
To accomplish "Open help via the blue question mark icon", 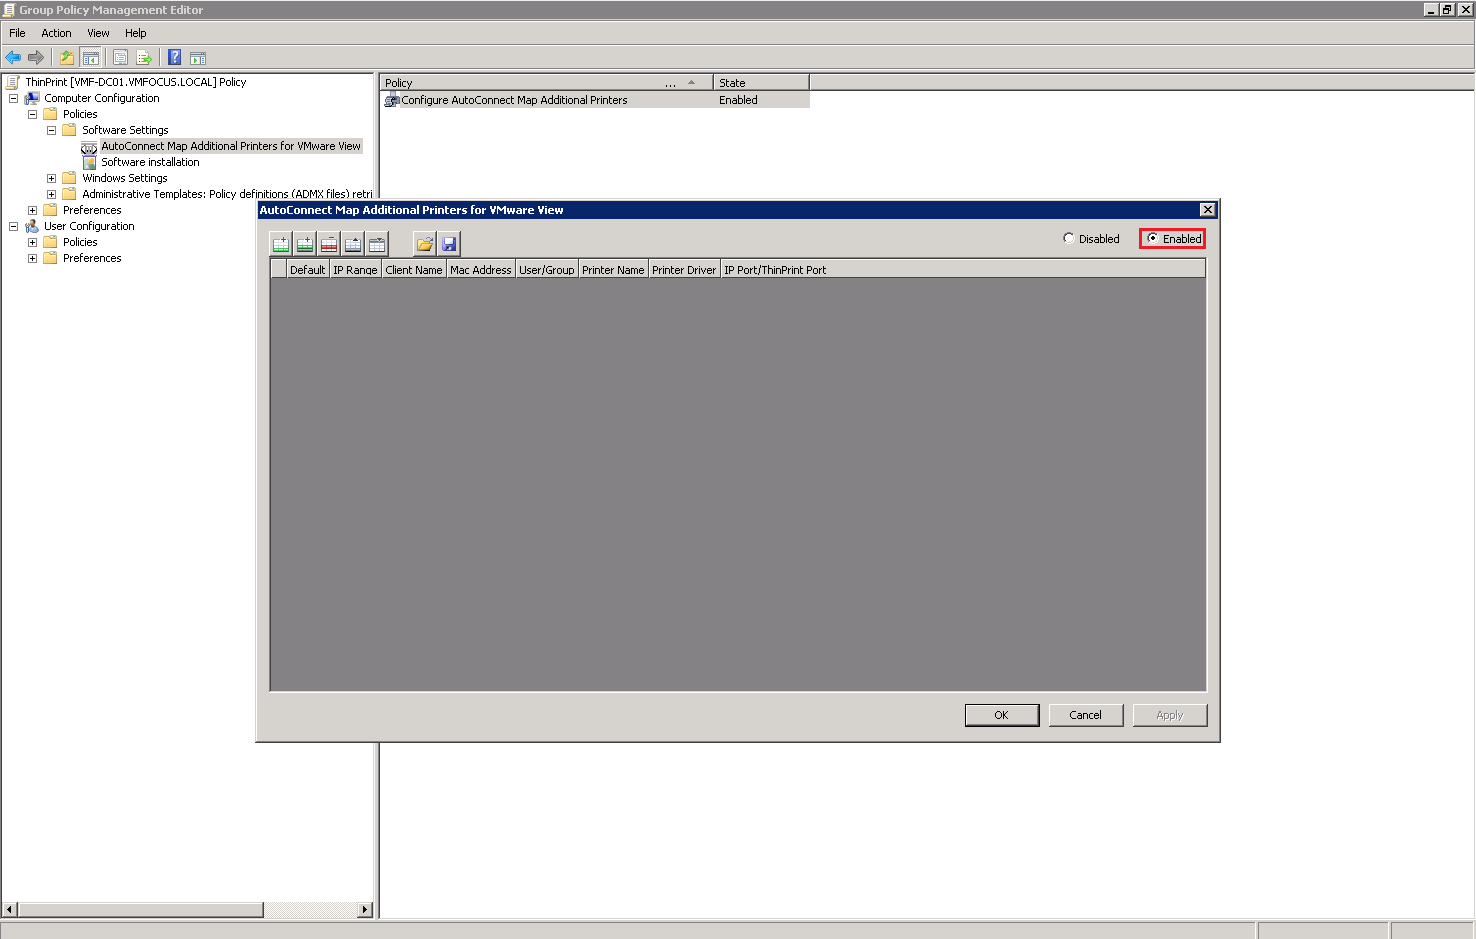I will pos(174,58).
